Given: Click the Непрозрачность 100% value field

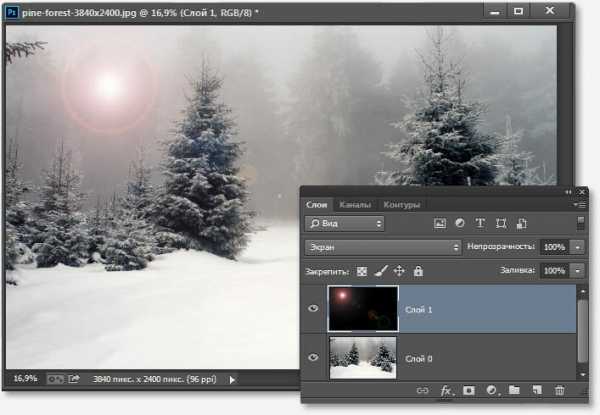Looking at the screenshot, I should [x=554, y=247].
